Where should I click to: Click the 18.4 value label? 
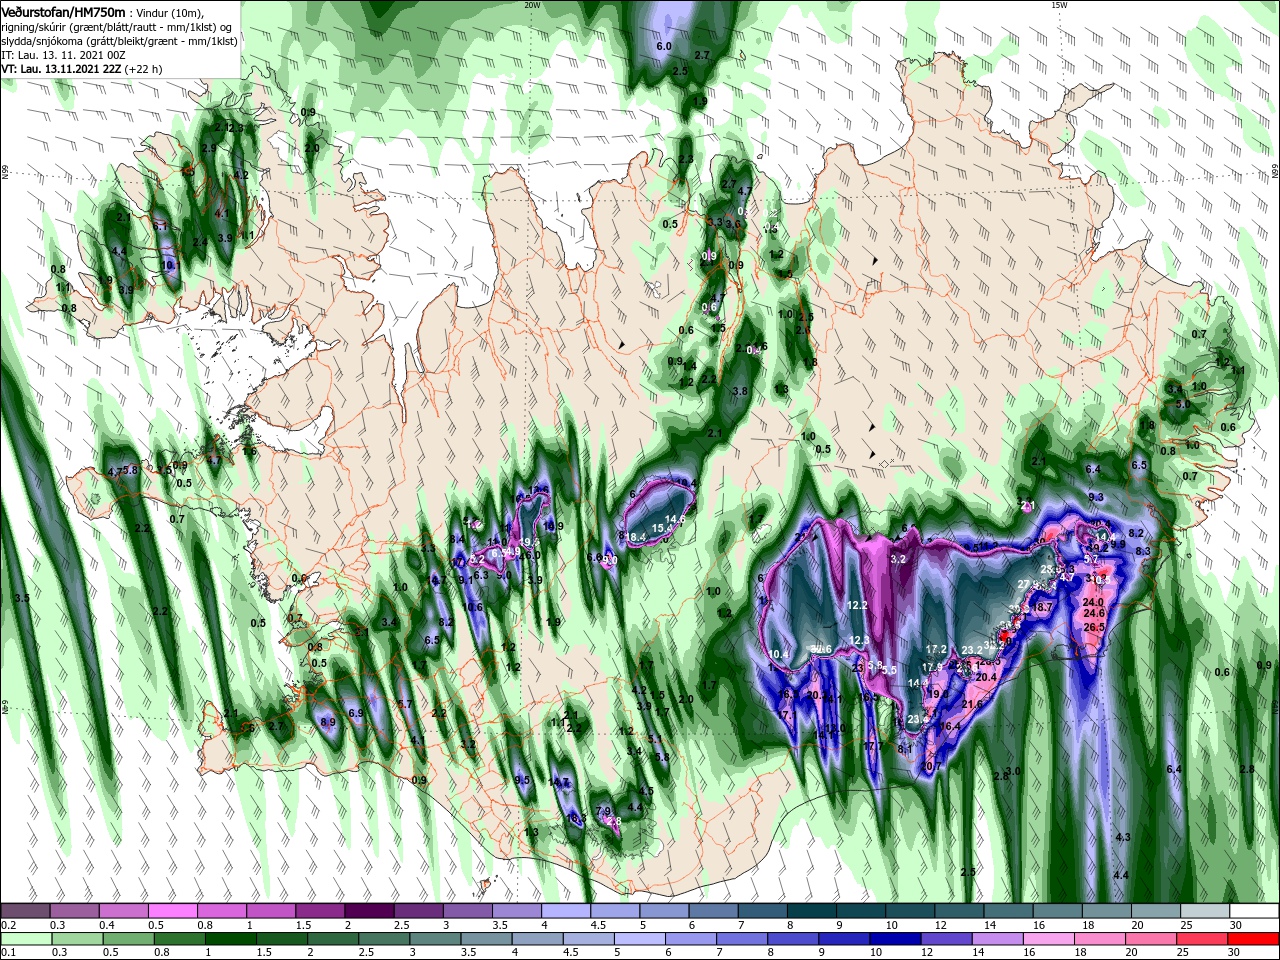tap(636, 537)
